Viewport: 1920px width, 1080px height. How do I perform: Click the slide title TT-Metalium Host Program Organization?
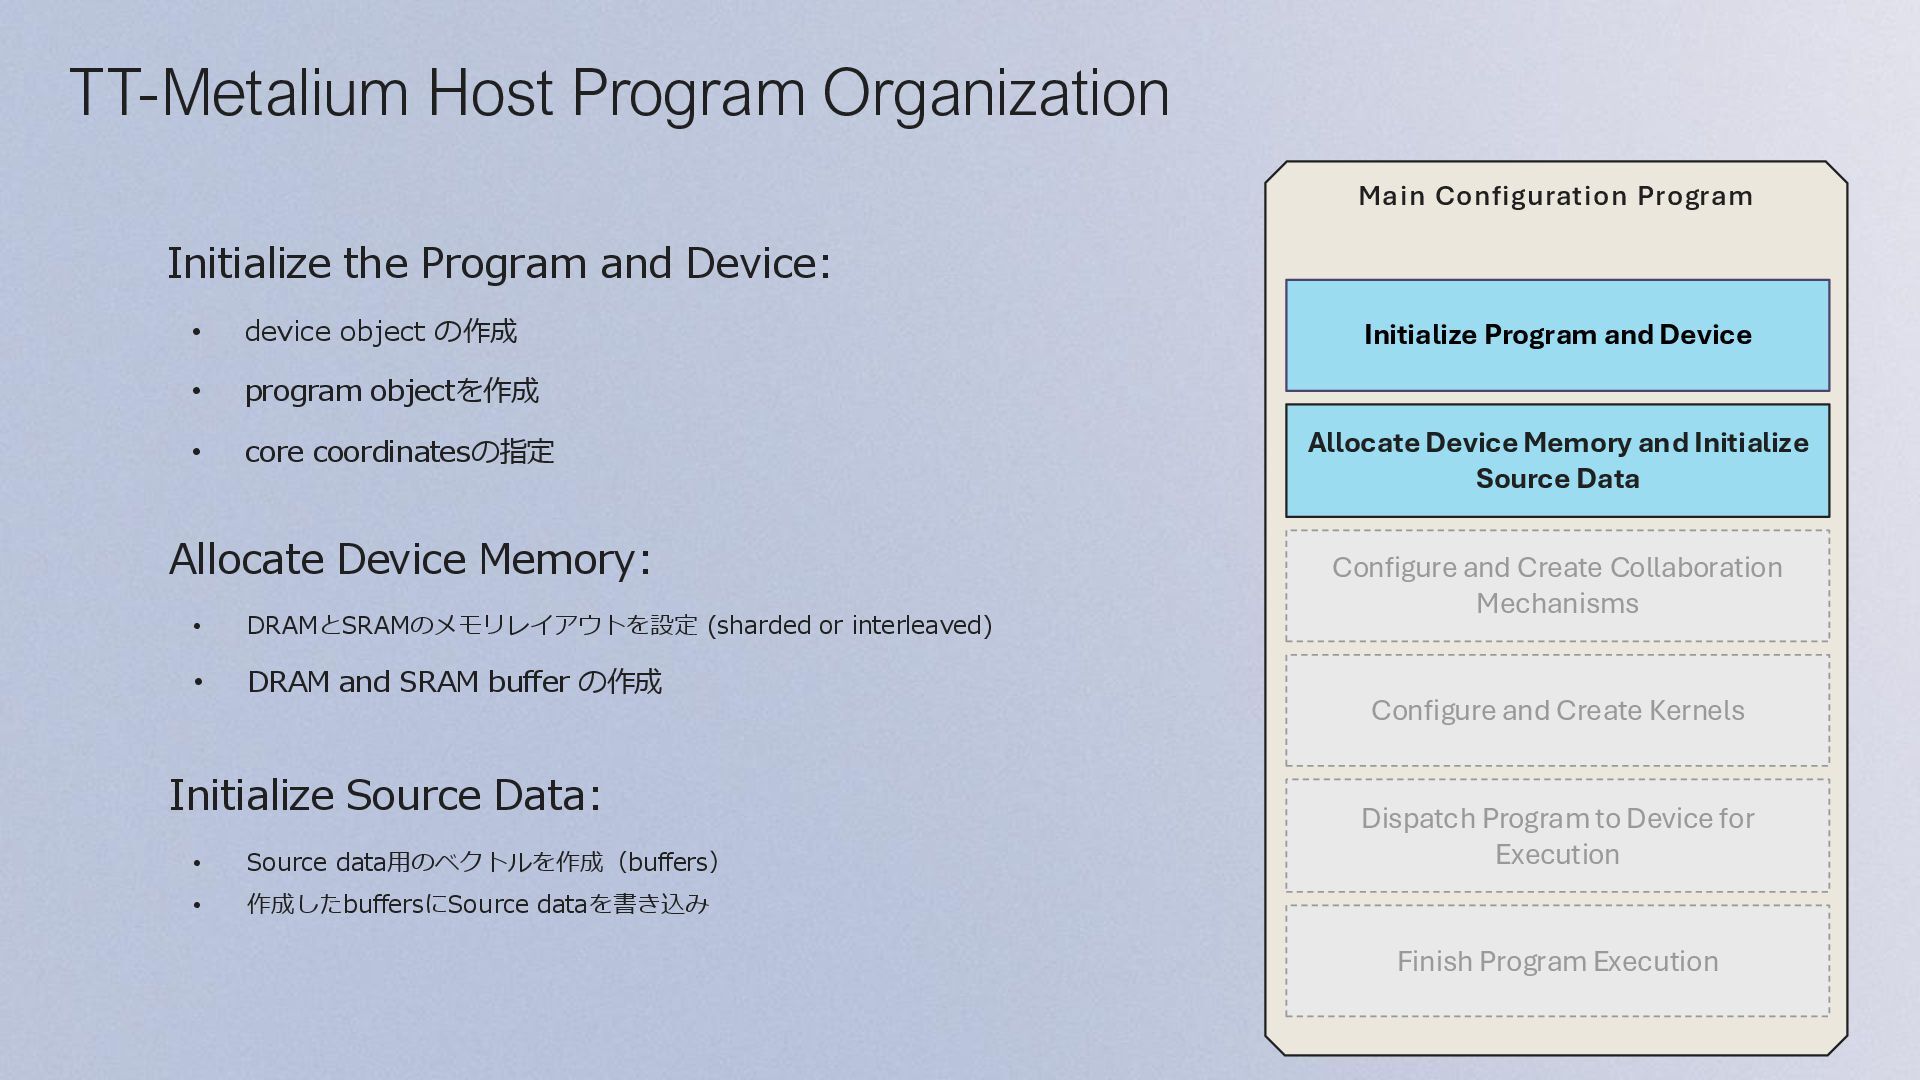coord(619,93)
